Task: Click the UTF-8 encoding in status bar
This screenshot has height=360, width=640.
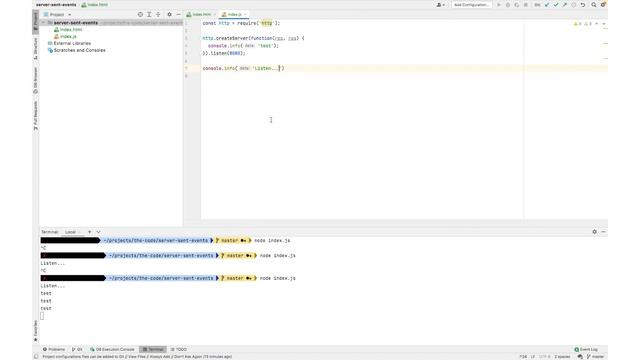Action: pyautogui.click(x=544, y=357)
